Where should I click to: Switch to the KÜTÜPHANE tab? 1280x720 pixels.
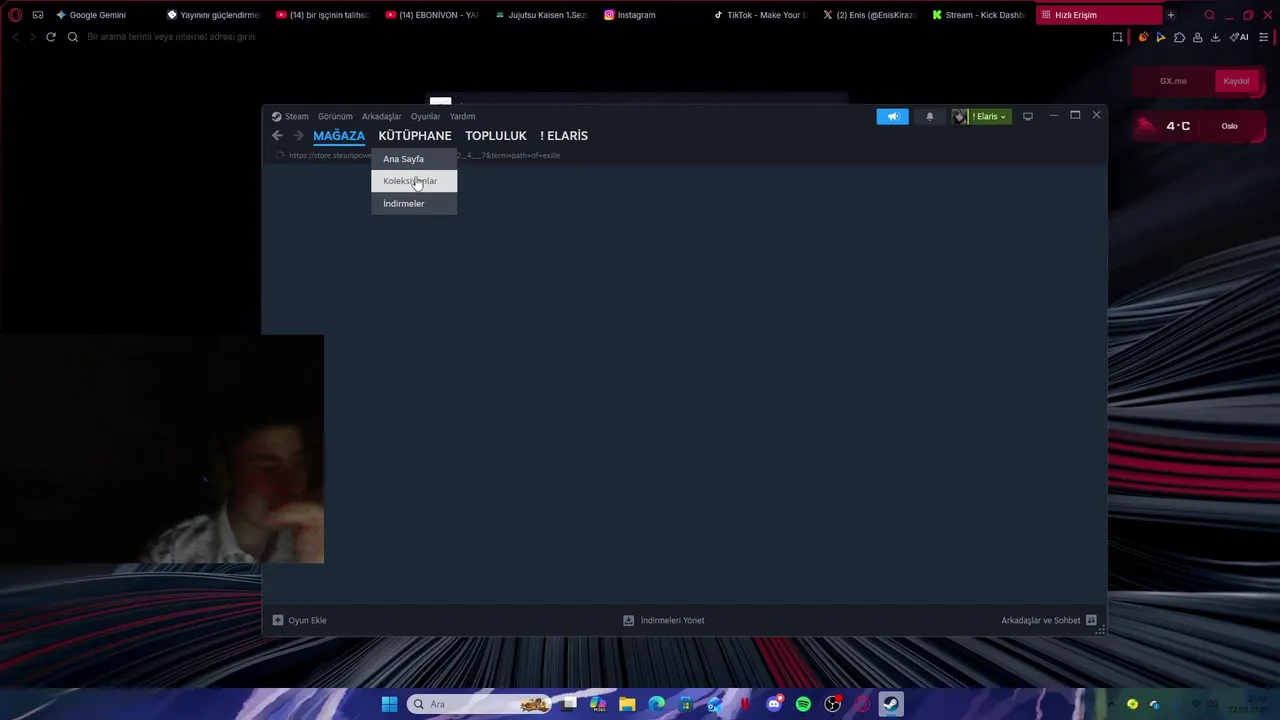[415, 135]
